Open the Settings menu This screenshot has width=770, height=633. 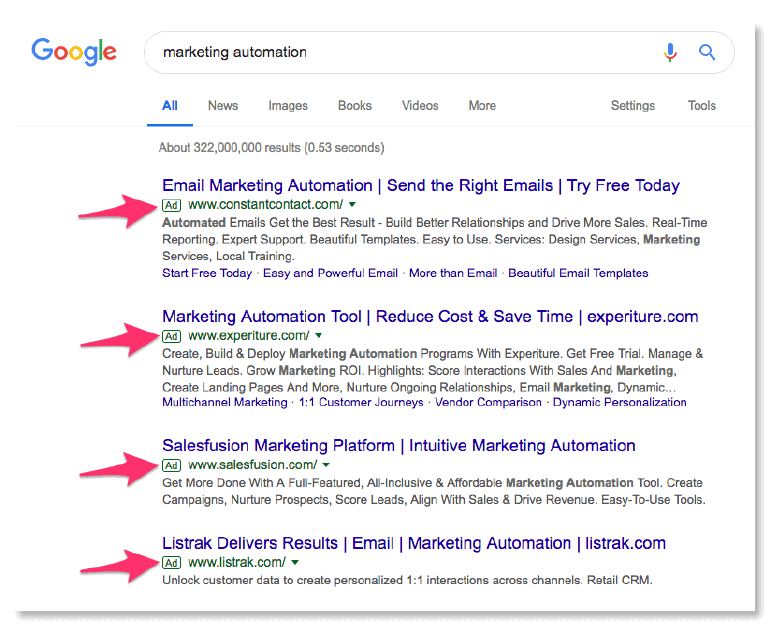pos(632,106)
